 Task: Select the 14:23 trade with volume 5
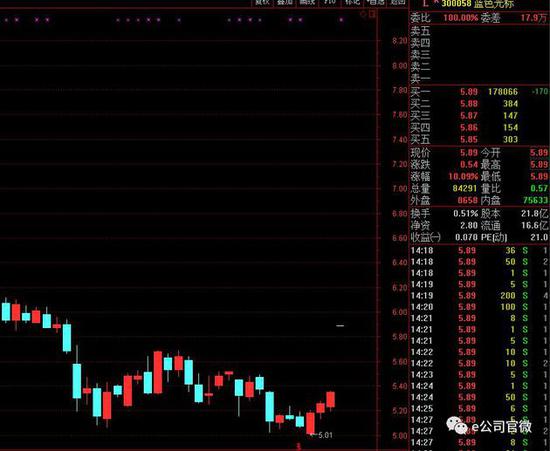pos(479,375)
